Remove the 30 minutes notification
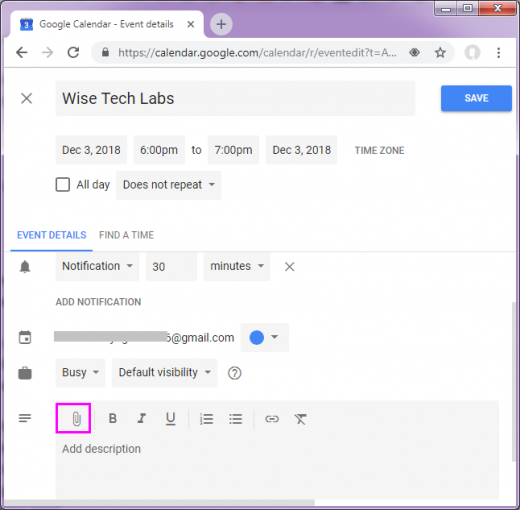520x510 pixels. (289, 267)
